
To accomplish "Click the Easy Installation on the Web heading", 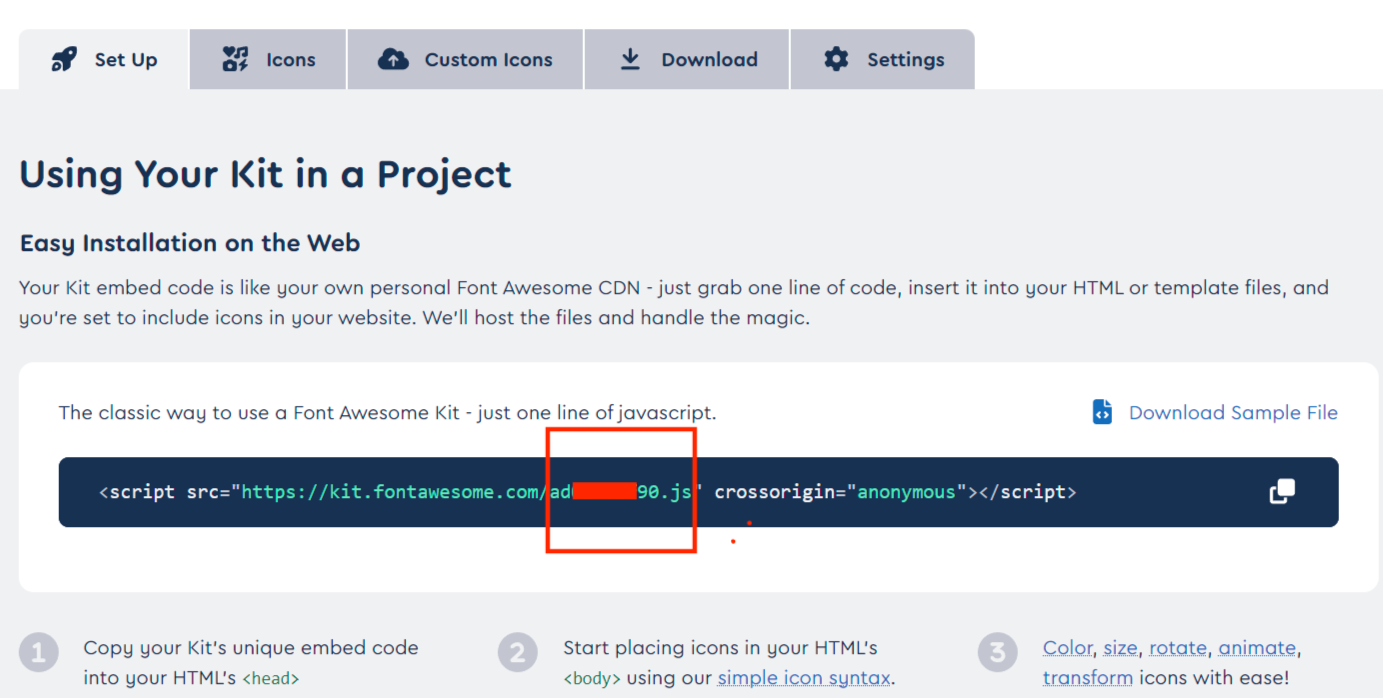I will click(190, 243).
